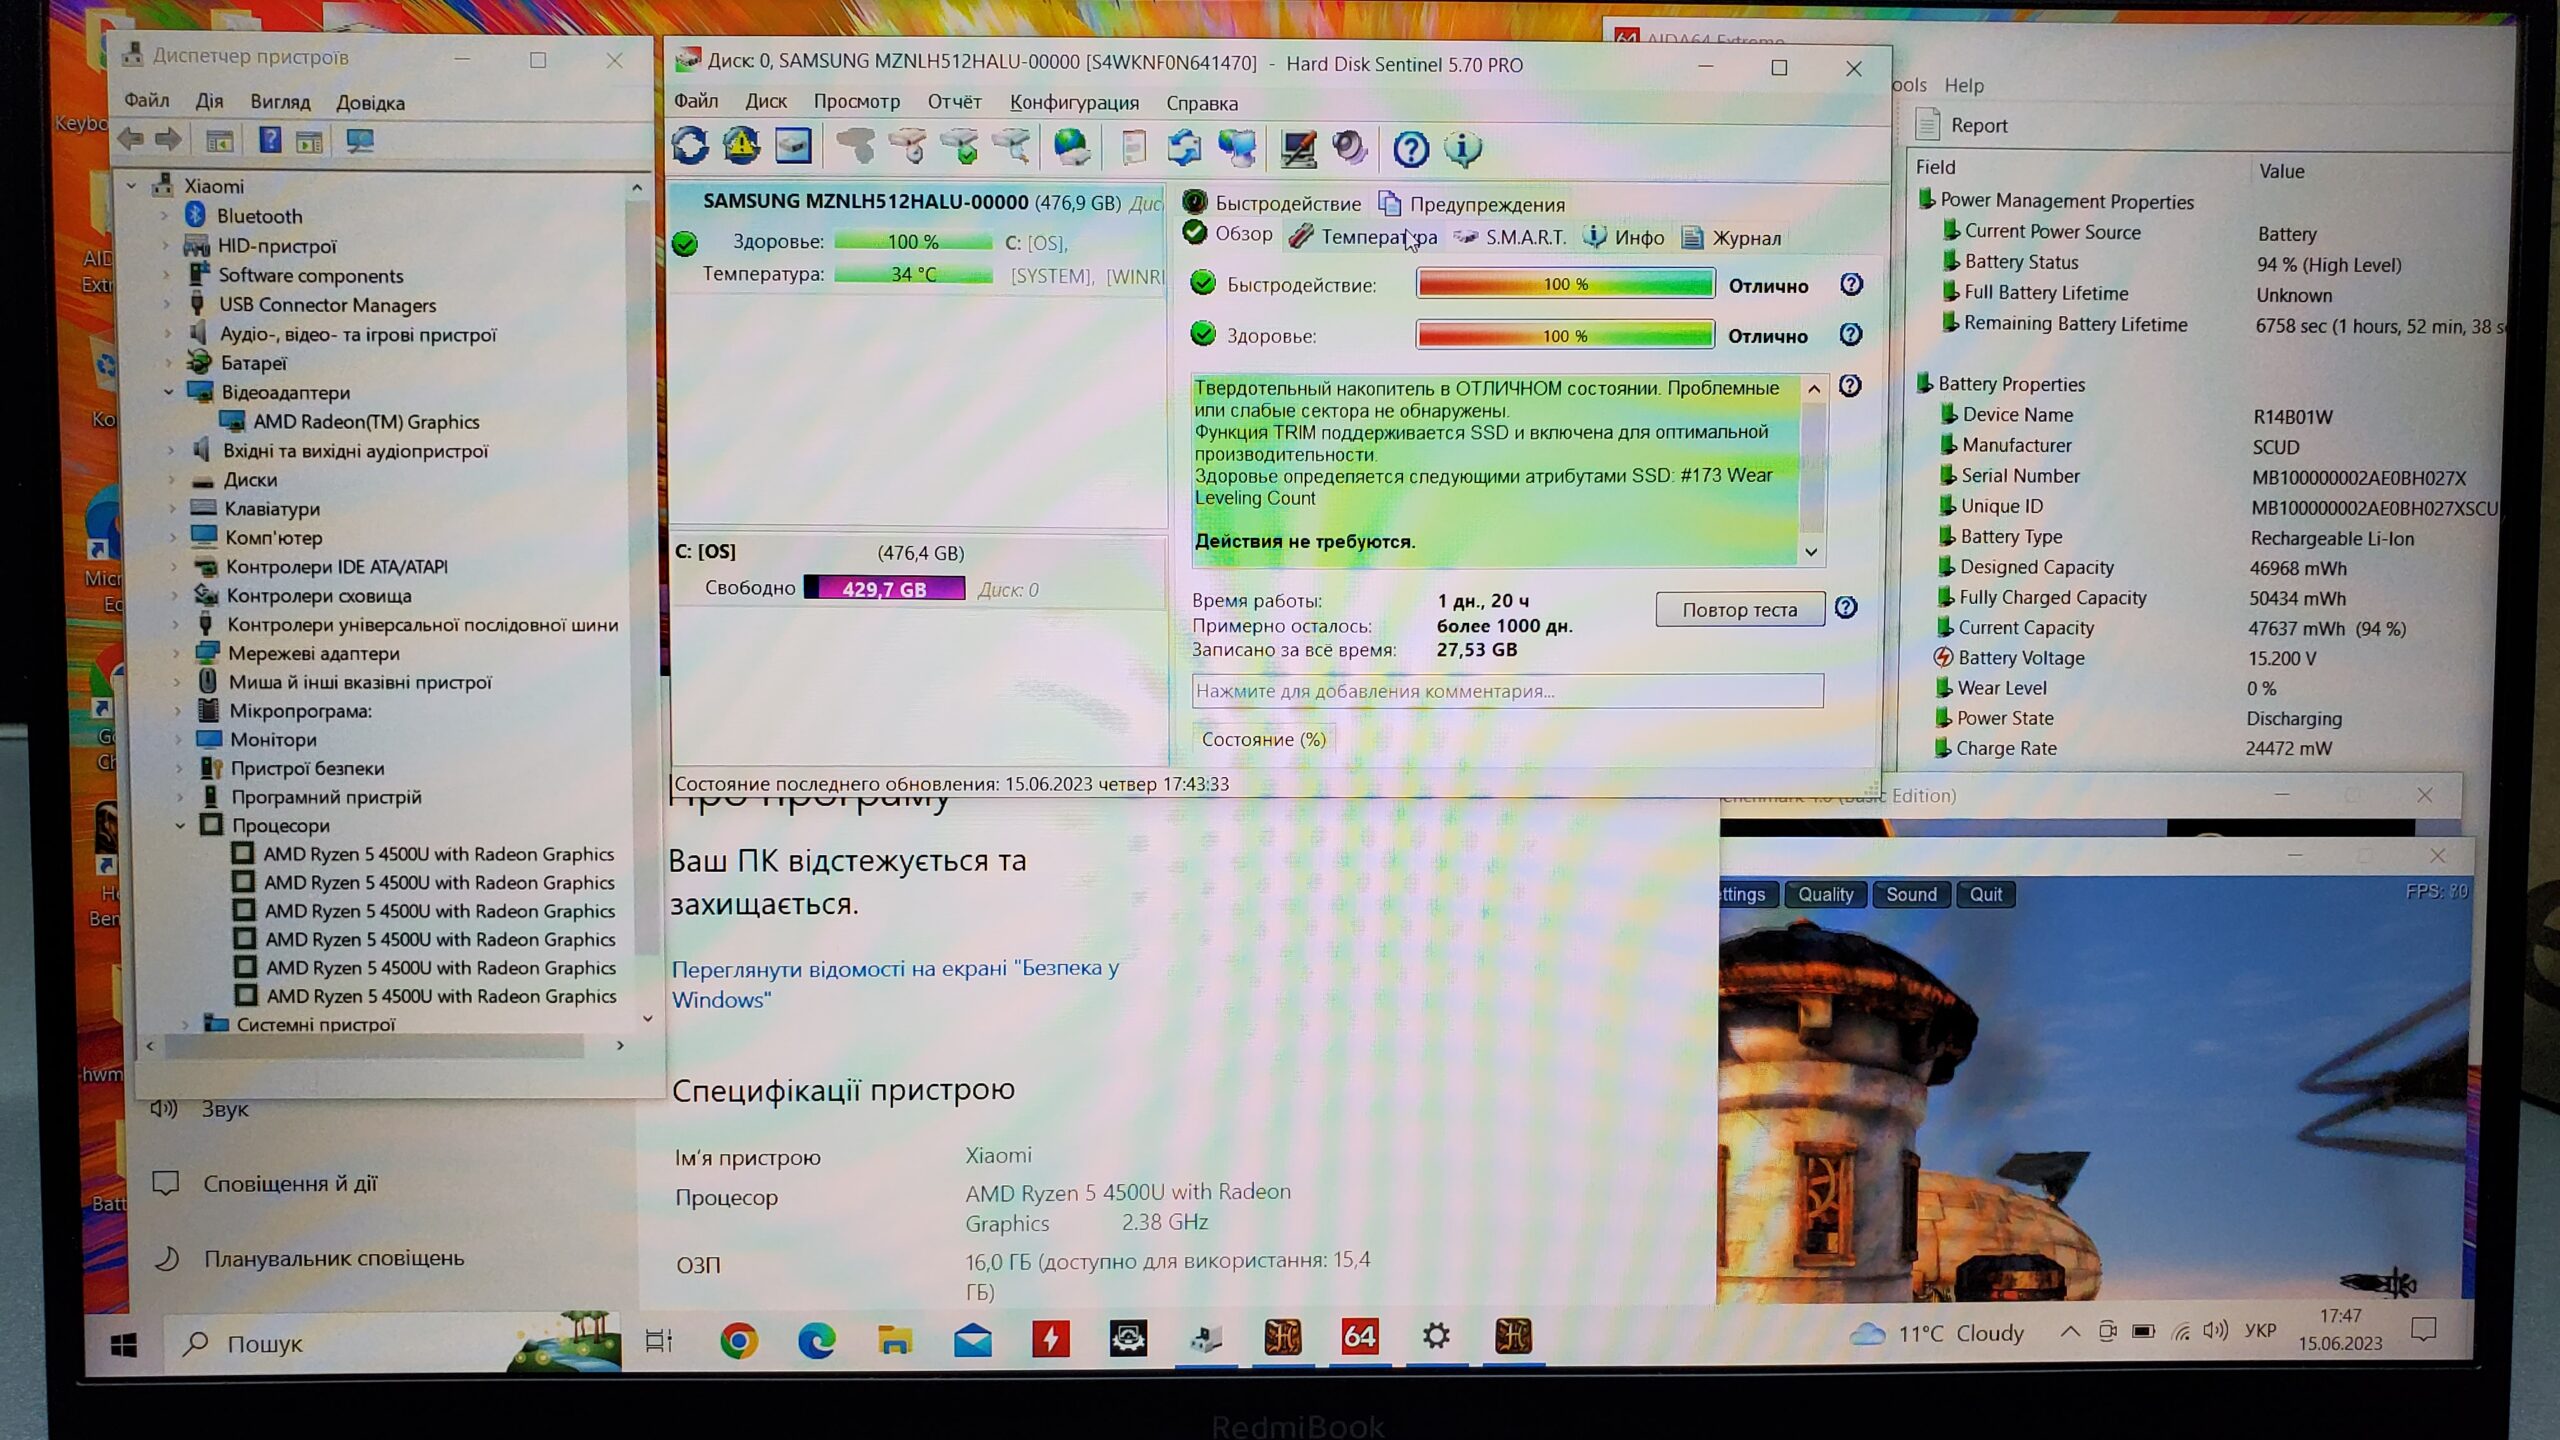Image resolution: width=2560 pixels, height=1440 pixels.
Task: Click the help icon beside the Здоровье bar
Action: [1850, 335]
